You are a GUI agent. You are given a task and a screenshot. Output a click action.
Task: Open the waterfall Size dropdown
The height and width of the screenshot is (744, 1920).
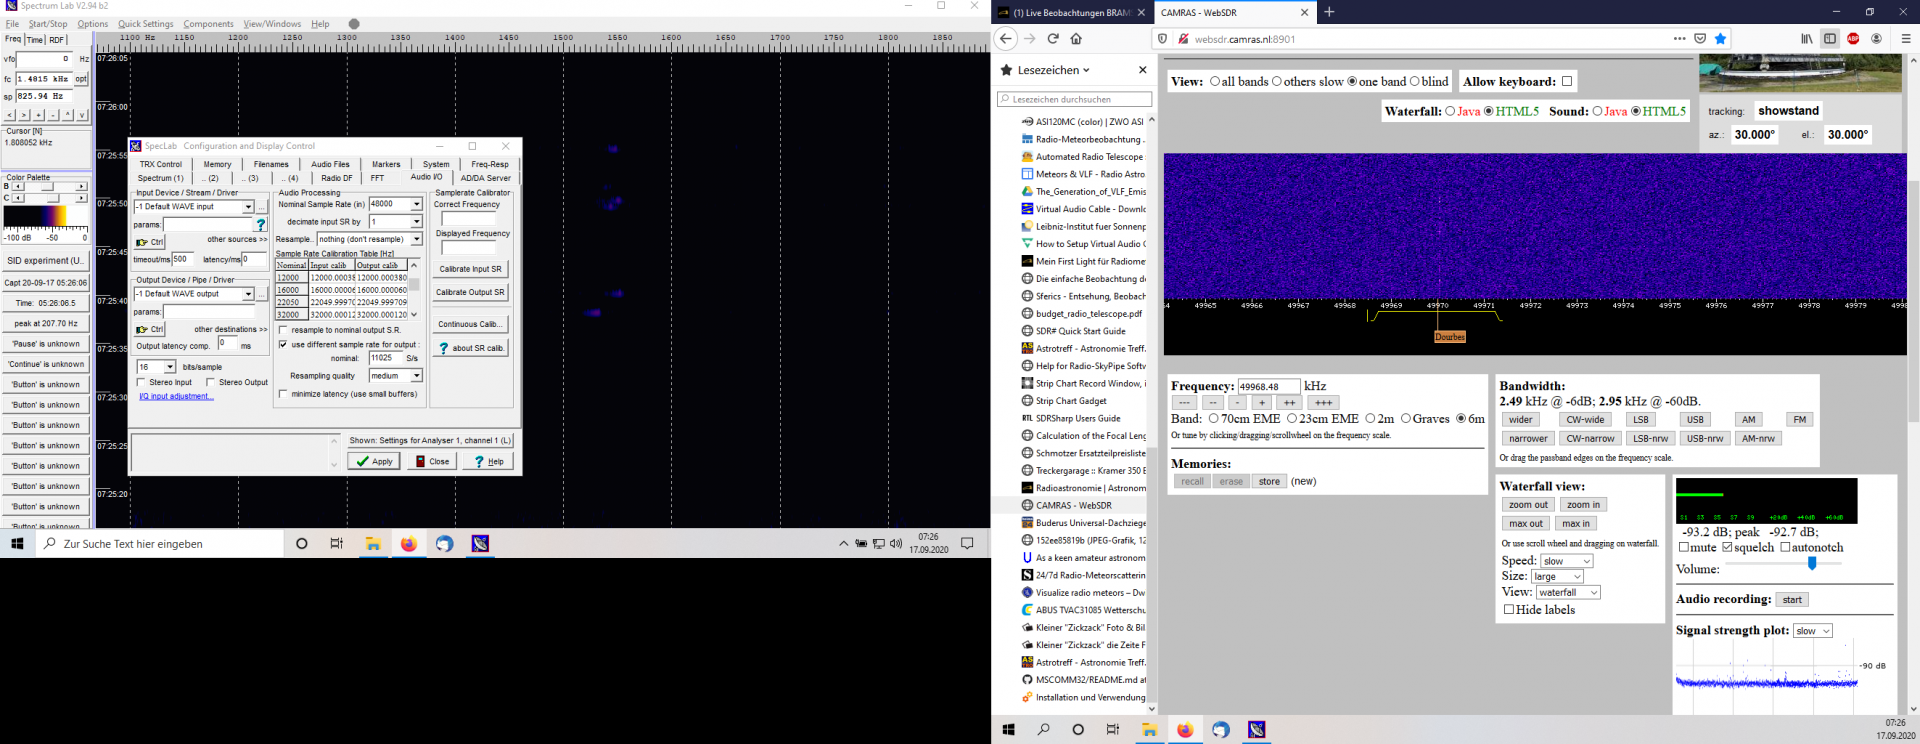pyautogui.click(x=1557, y=577)
